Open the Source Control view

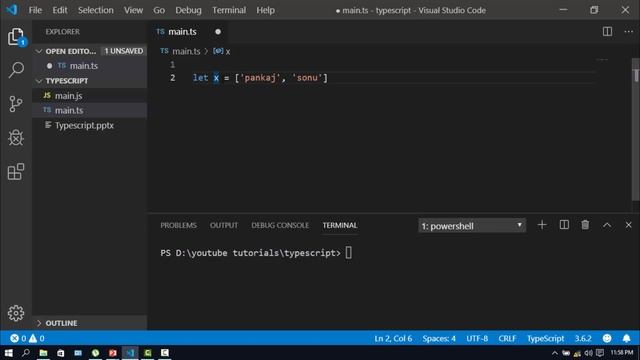coord(16,104)
